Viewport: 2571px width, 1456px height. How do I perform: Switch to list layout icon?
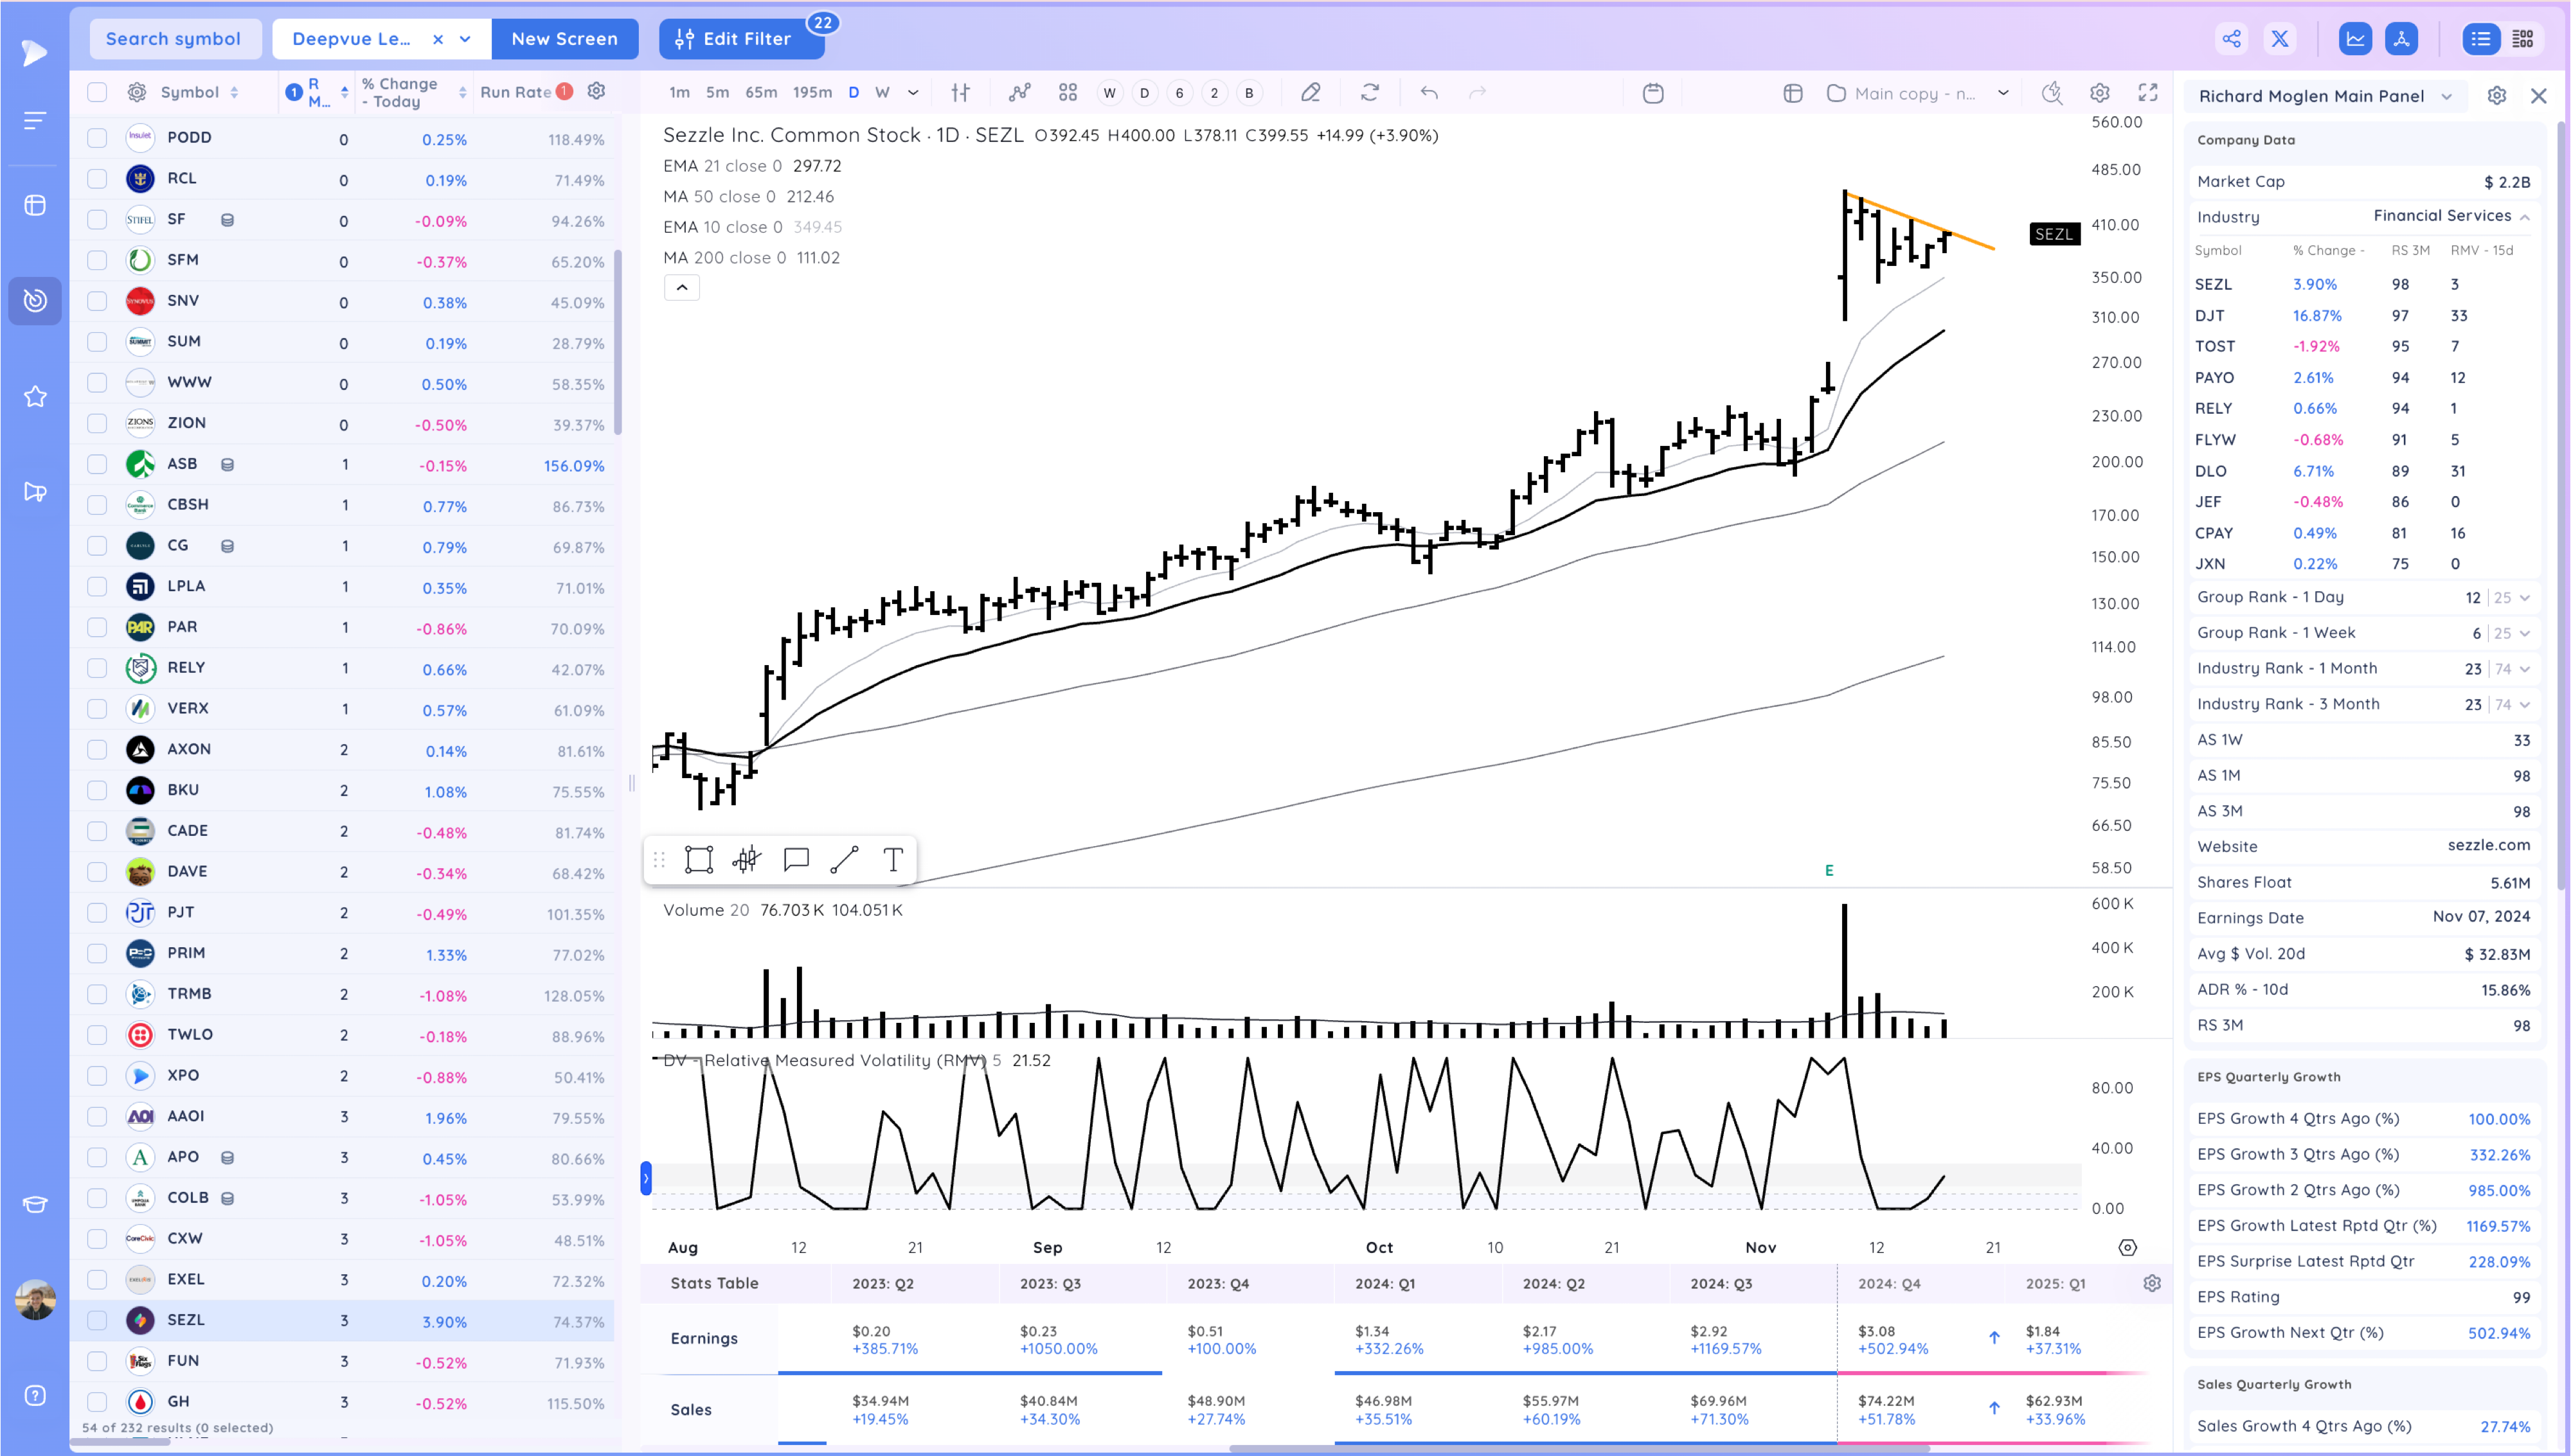tap(2480, 39)
